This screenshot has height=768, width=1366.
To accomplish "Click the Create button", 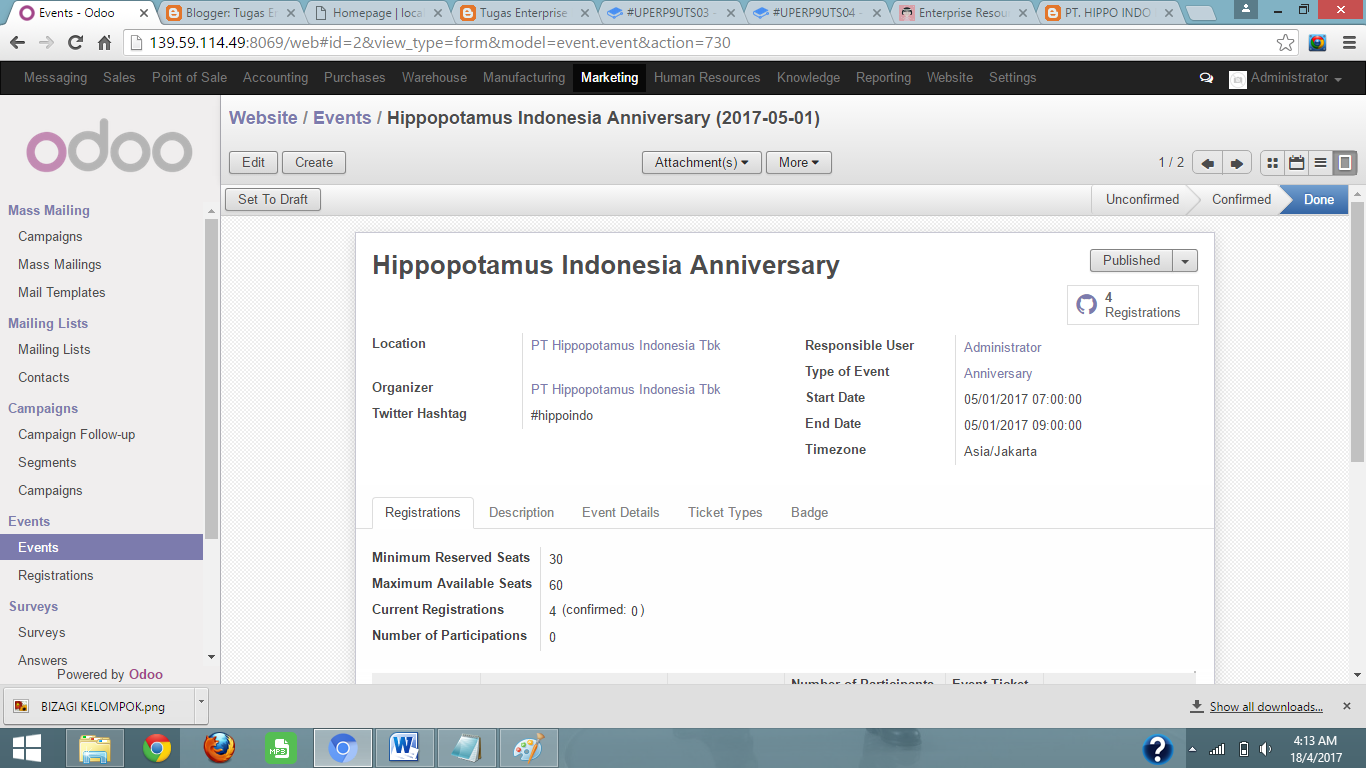I will tap(314, 163).
